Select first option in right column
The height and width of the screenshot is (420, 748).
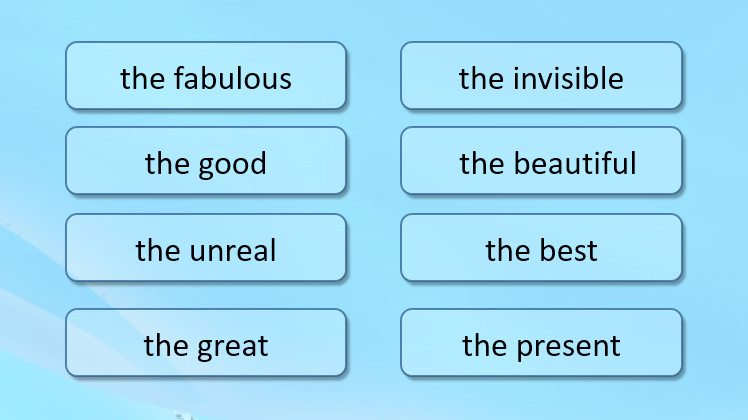click(541, 76)
